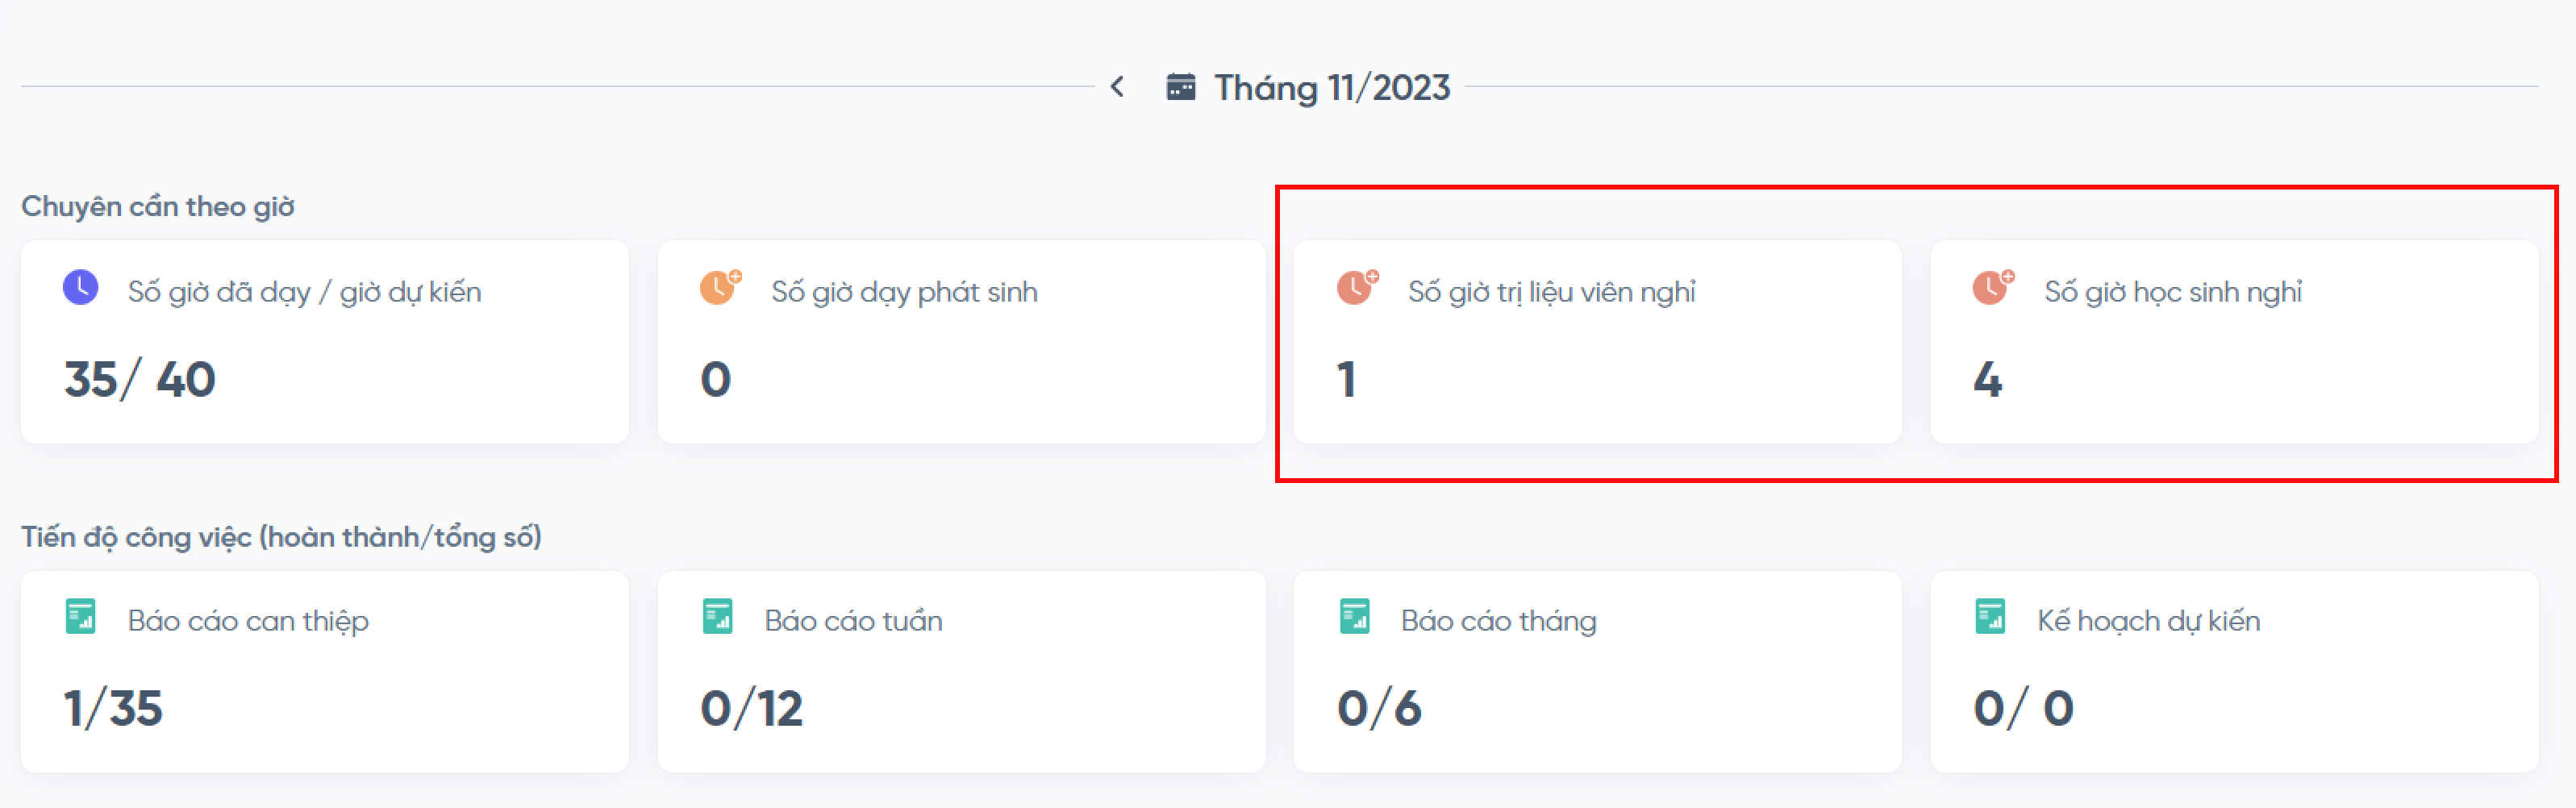Click the 0/6 monthly report count
Viewport: 2576px width, 808px height.
1379,709
